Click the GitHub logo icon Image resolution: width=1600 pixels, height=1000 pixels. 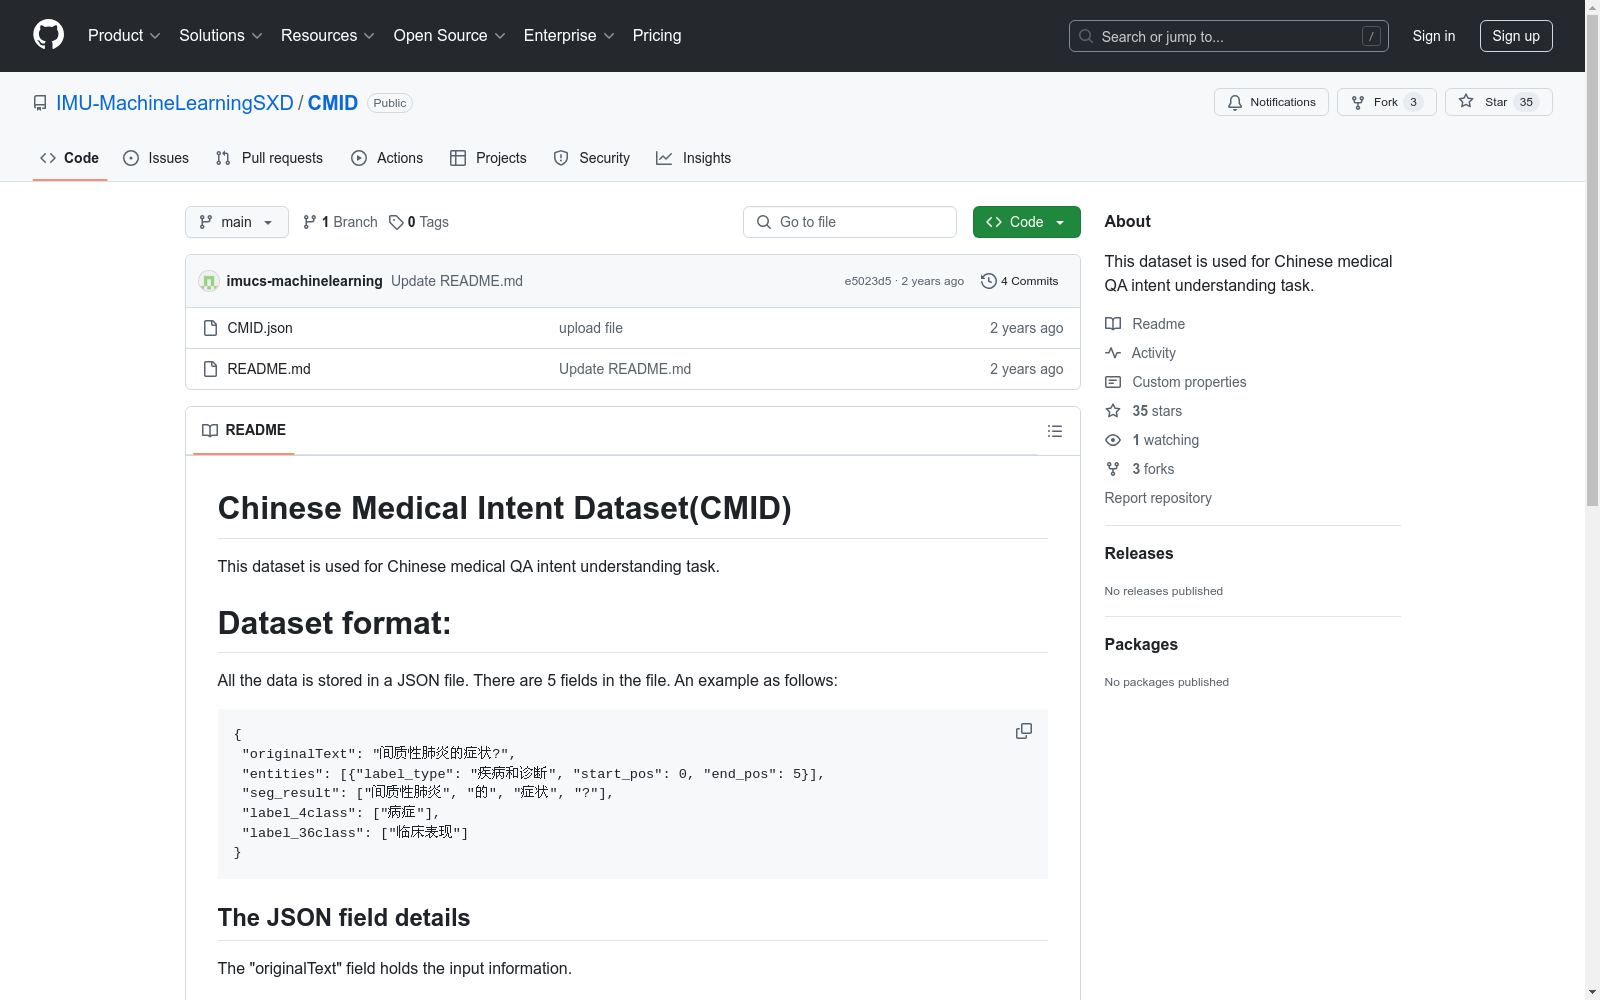point(48,35)
